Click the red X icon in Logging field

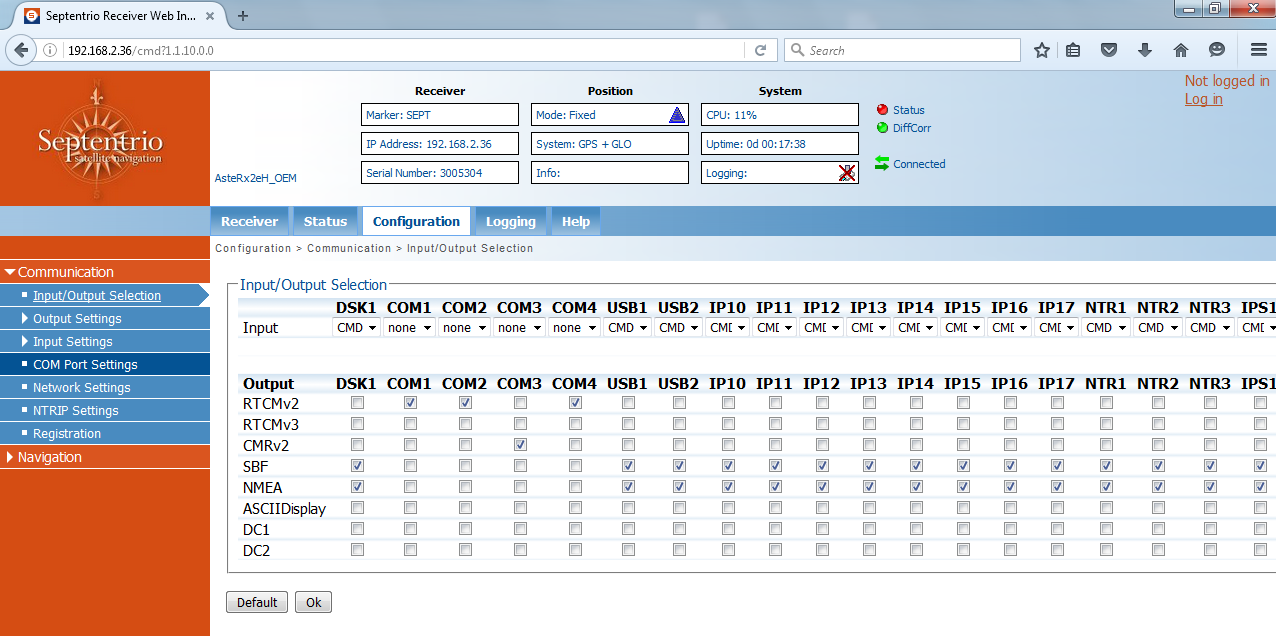pos(848,172)
